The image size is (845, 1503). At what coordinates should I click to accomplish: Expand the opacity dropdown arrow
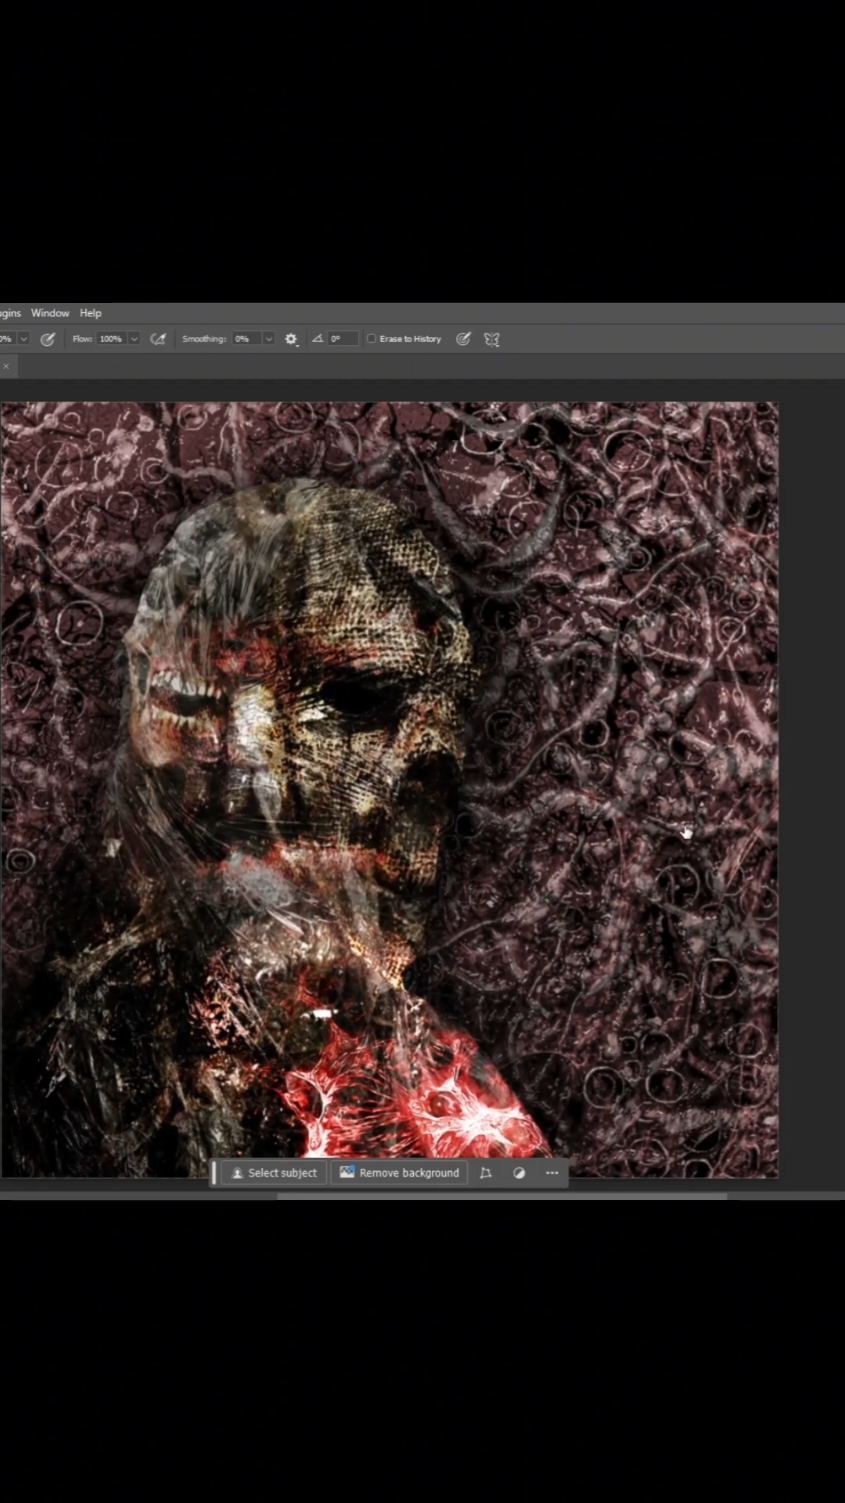pyautogui.click(x=23, y=339)
